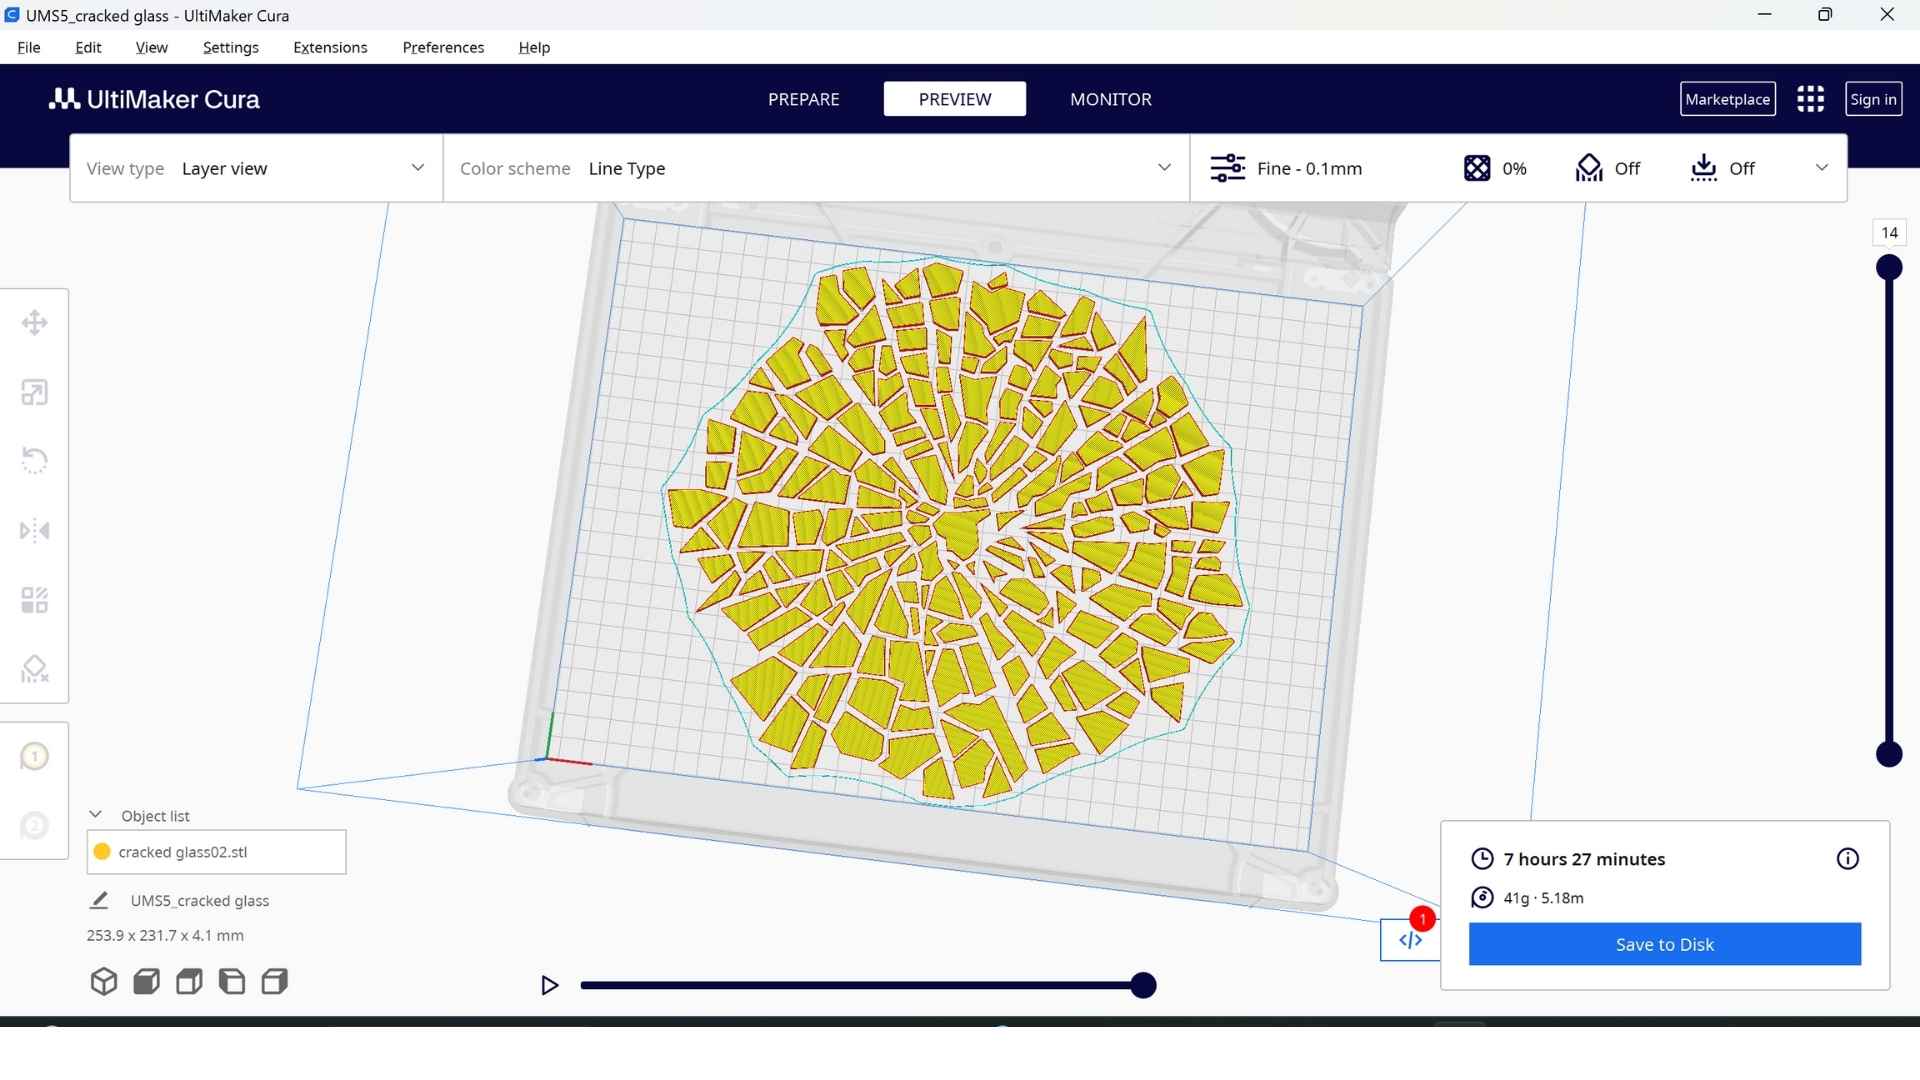
Task: Open the View type dropdown
Action: 256,168
